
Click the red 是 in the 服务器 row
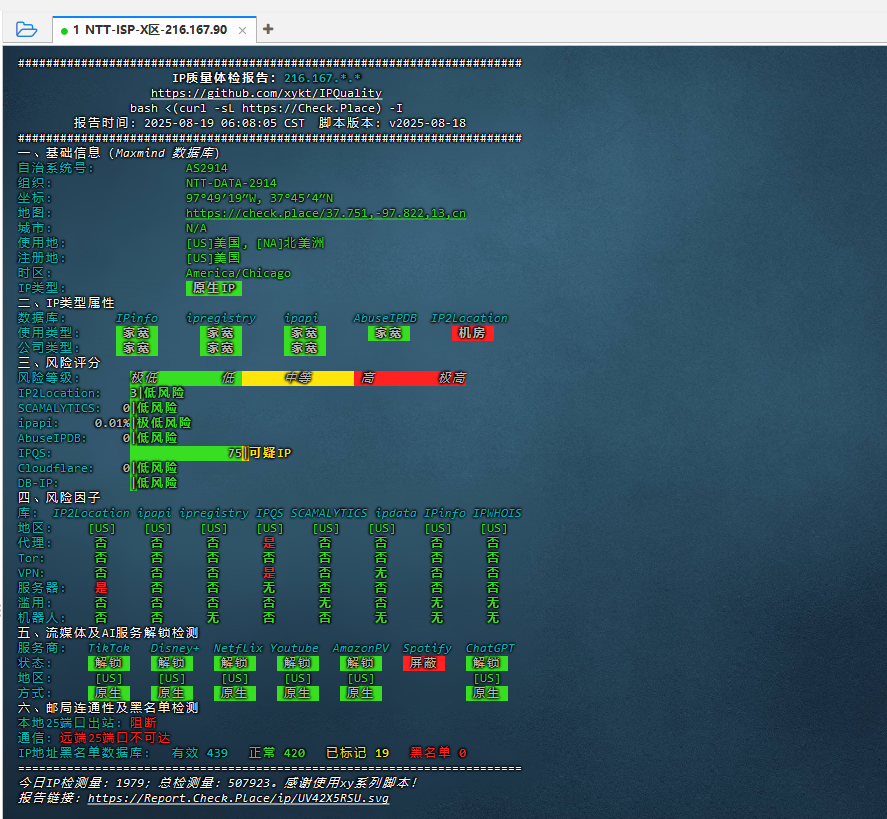(x=101, y=588)
